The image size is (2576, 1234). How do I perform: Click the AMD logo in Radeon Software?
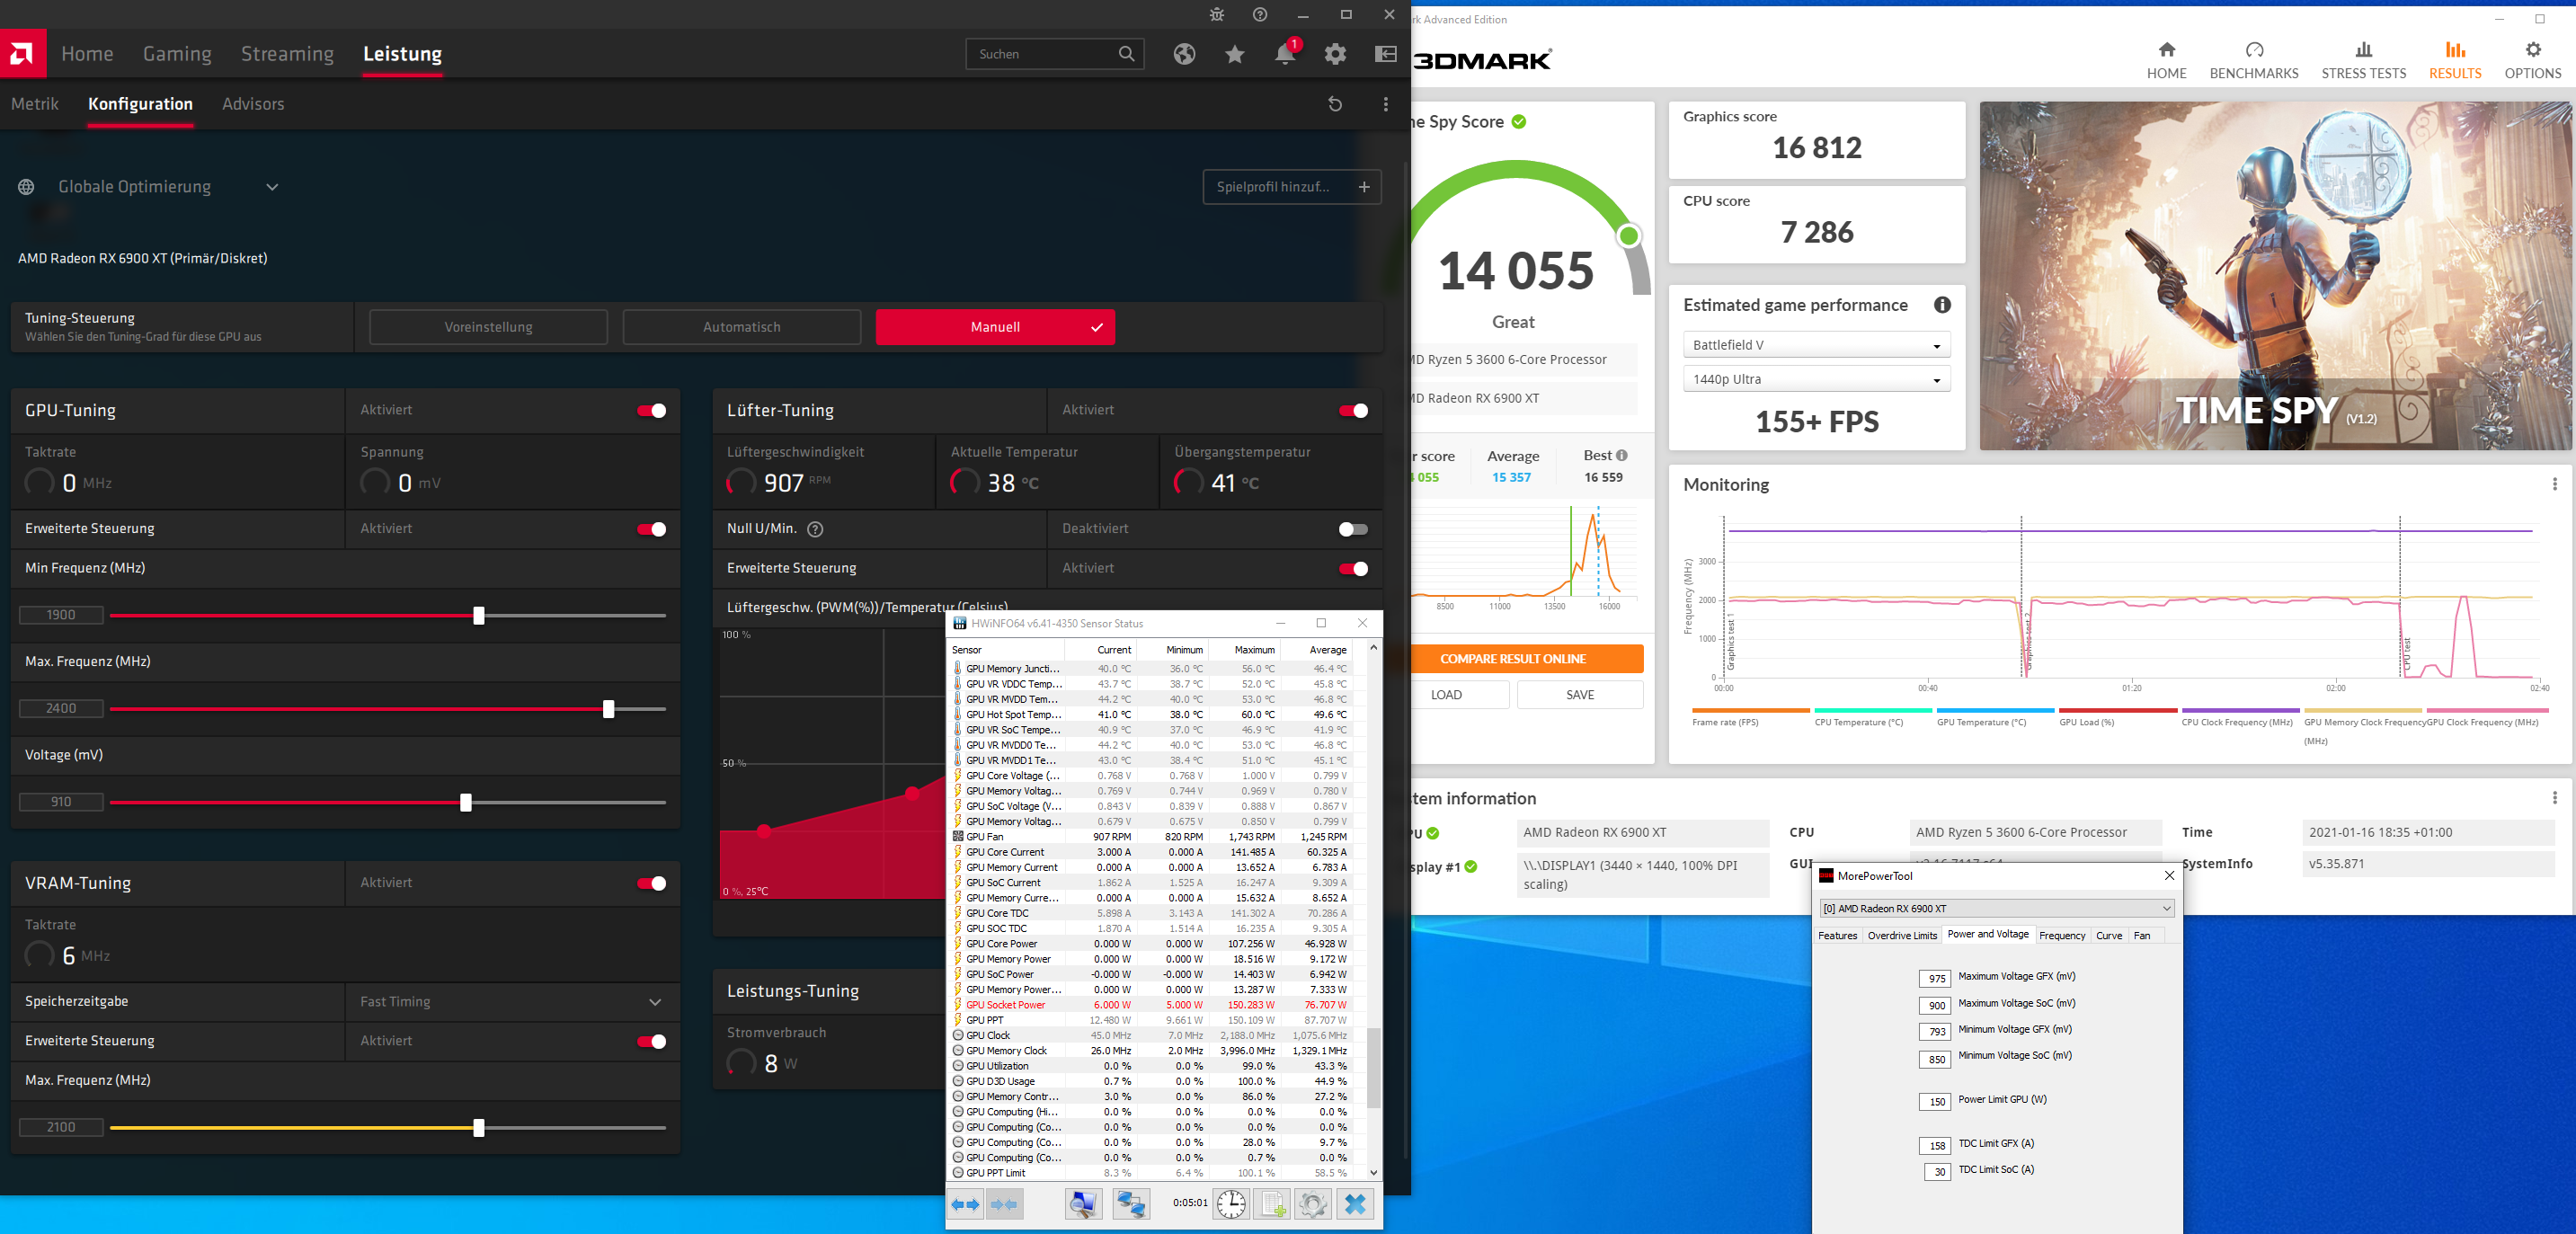click(23, 54)
